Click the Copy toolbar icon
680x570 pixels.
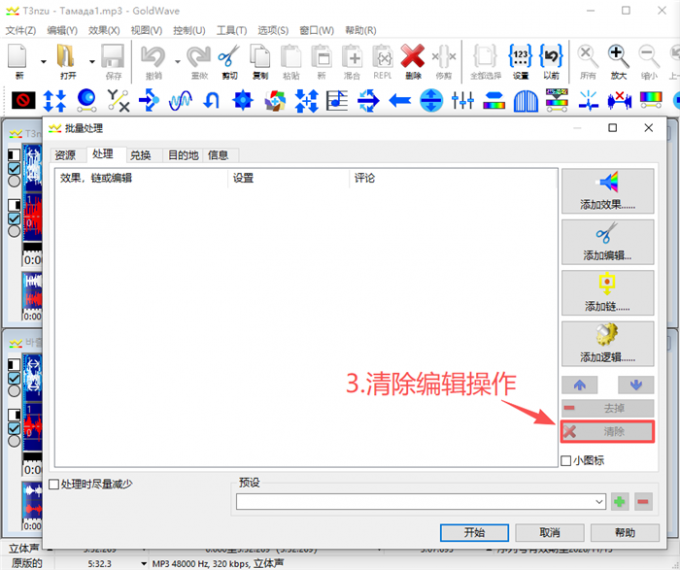pos(260,56)
